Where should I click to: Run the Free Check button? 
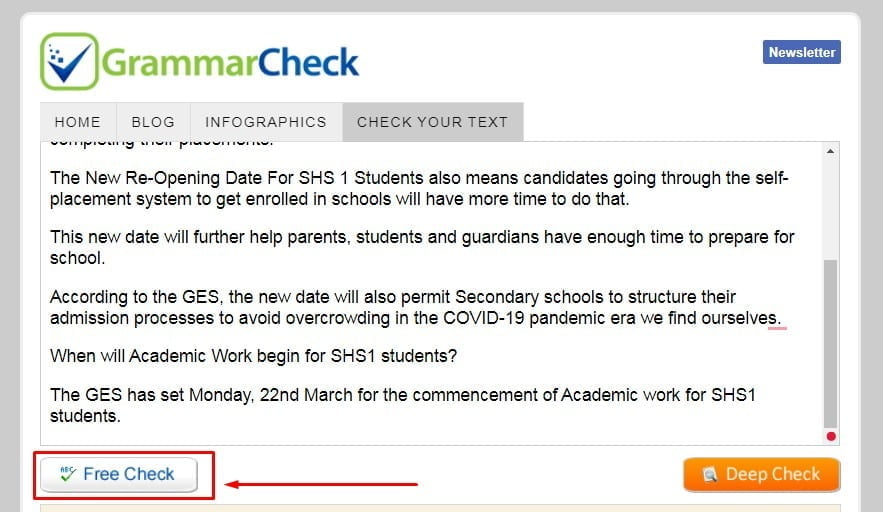(119, 474)
